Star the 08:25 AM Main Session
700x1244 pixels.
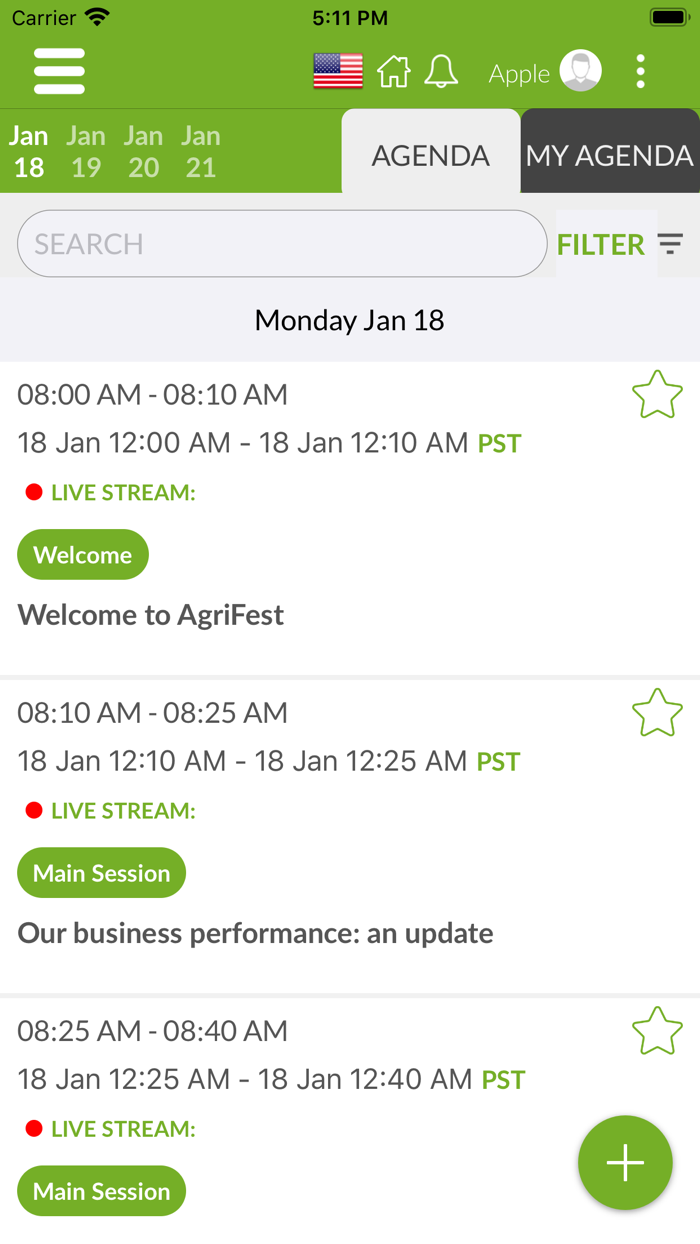pyautogui.click(x=657, y=1031)
